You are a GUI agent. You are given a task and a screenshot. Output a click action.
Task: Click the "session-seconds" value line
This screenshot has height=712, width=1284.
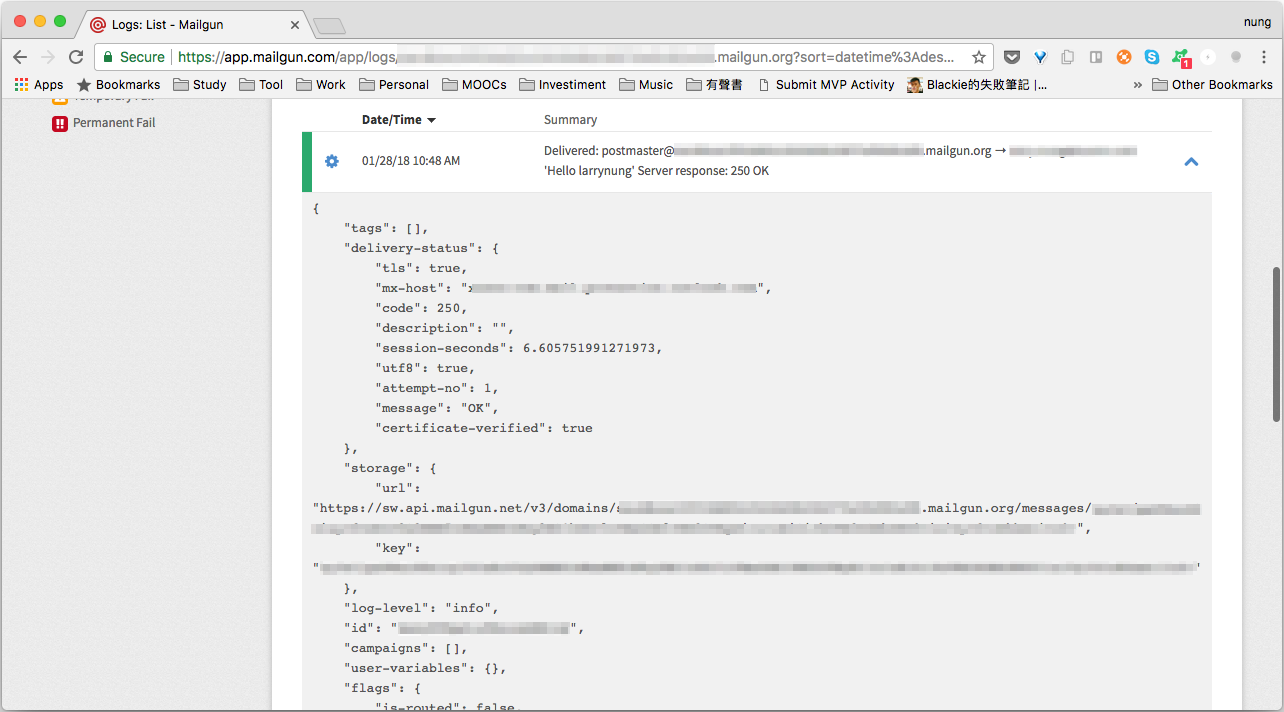[x=519, y=348]
